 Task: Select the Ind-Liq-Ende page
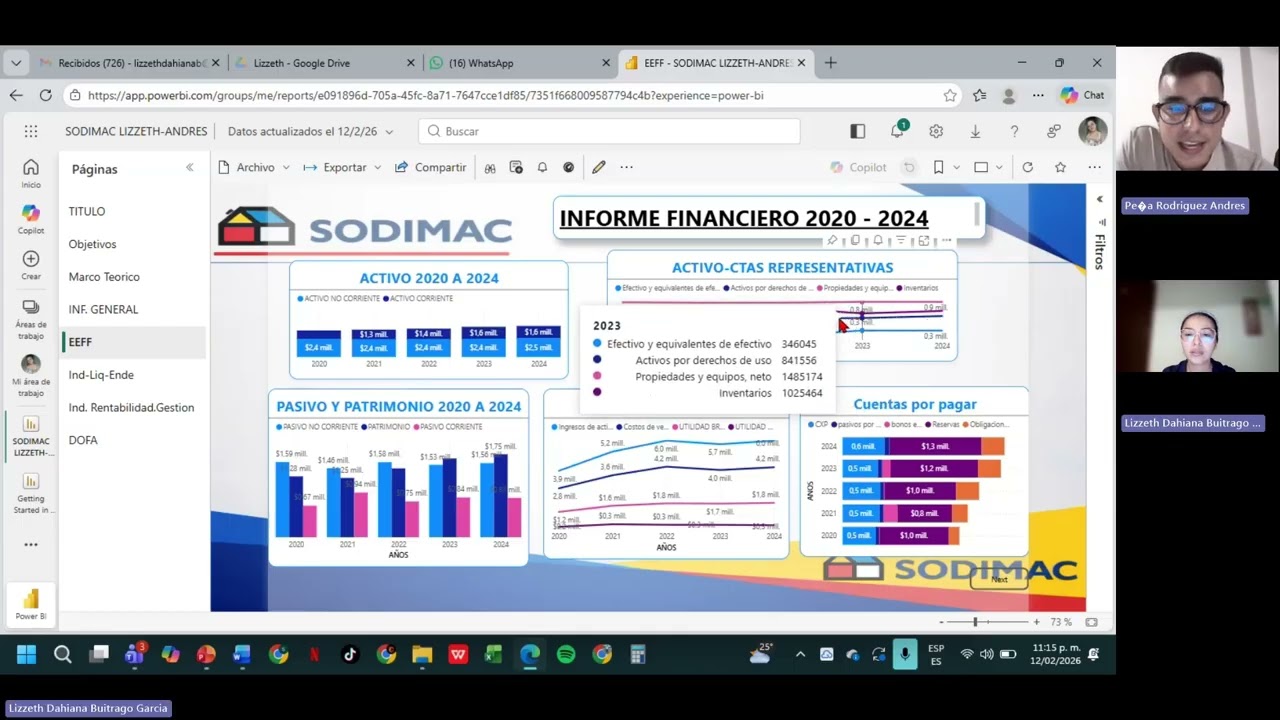101,375
